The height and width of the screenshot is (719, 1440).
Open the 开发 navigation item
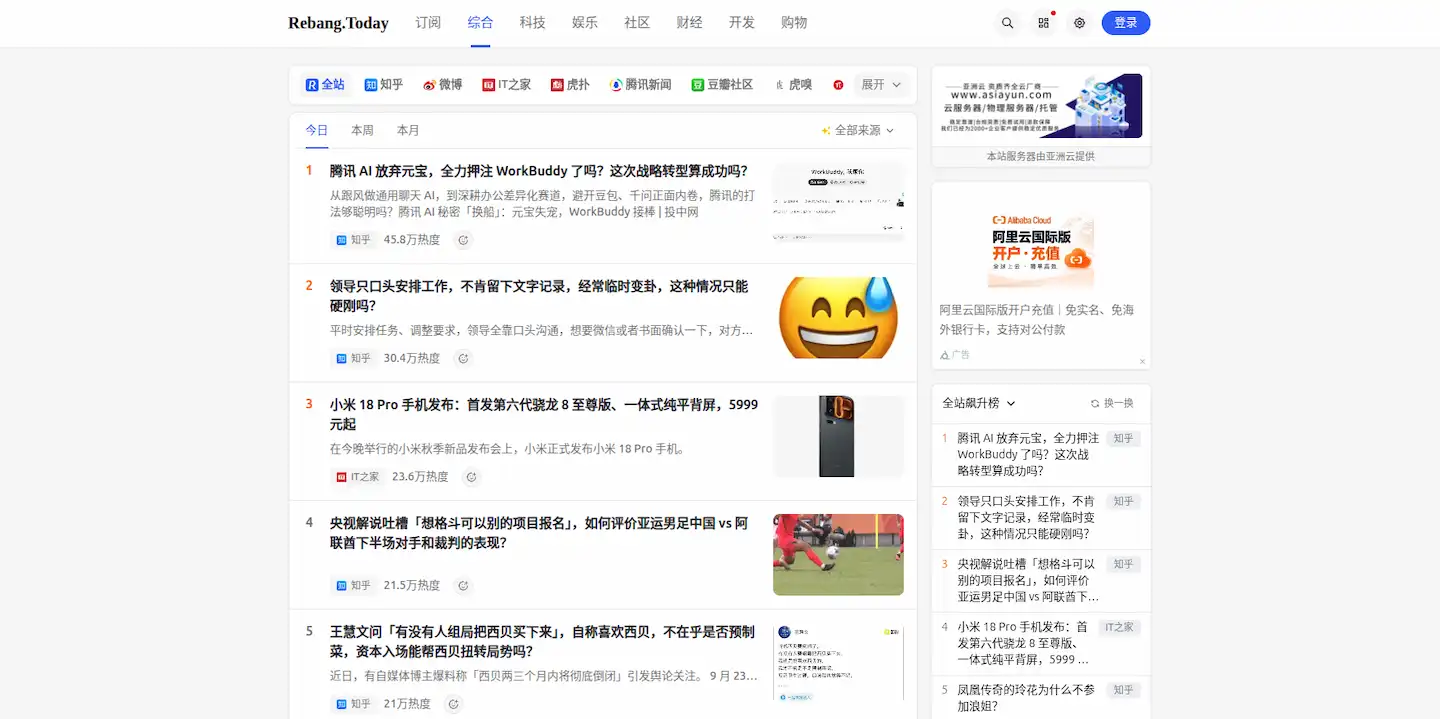coord(741,22)
